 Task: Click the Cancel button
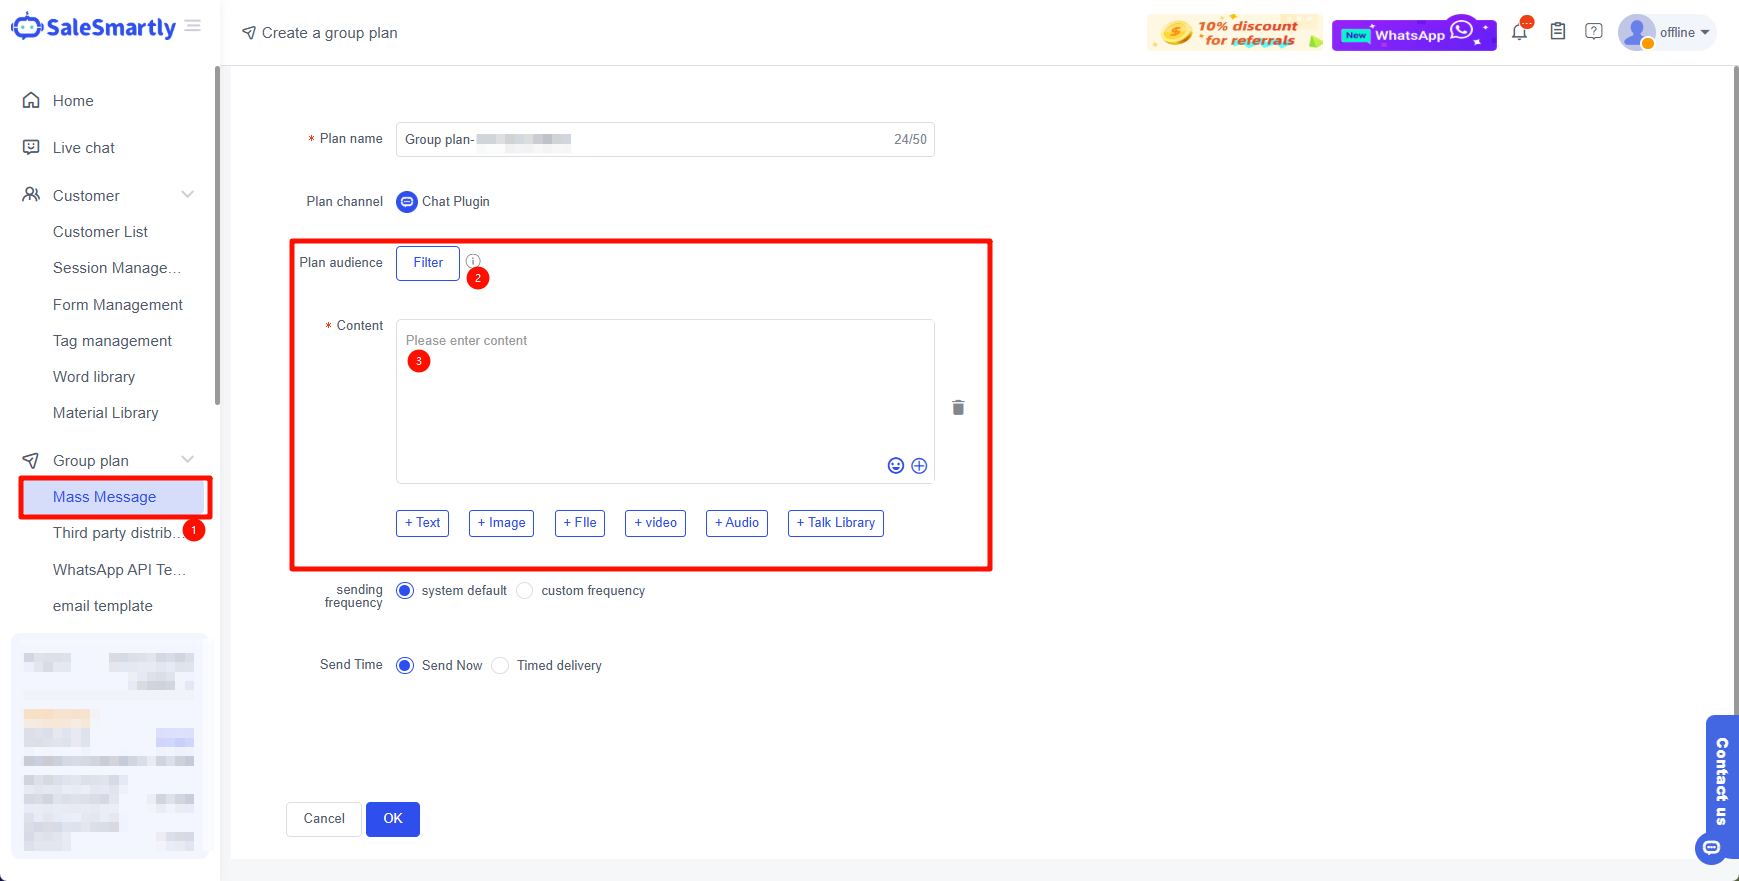324,819
